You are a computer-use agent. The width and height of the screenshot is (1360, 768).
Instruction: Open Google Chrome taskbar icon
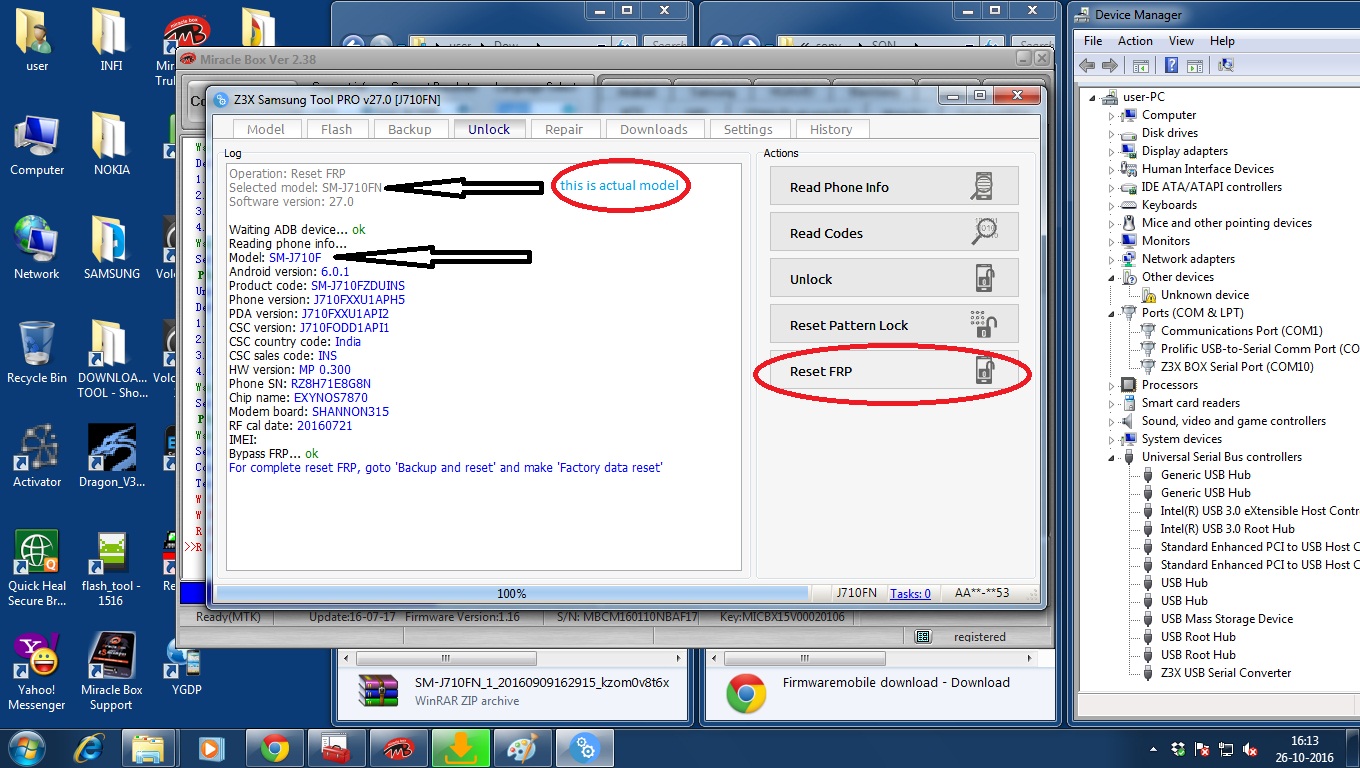[x=275, y=747]
